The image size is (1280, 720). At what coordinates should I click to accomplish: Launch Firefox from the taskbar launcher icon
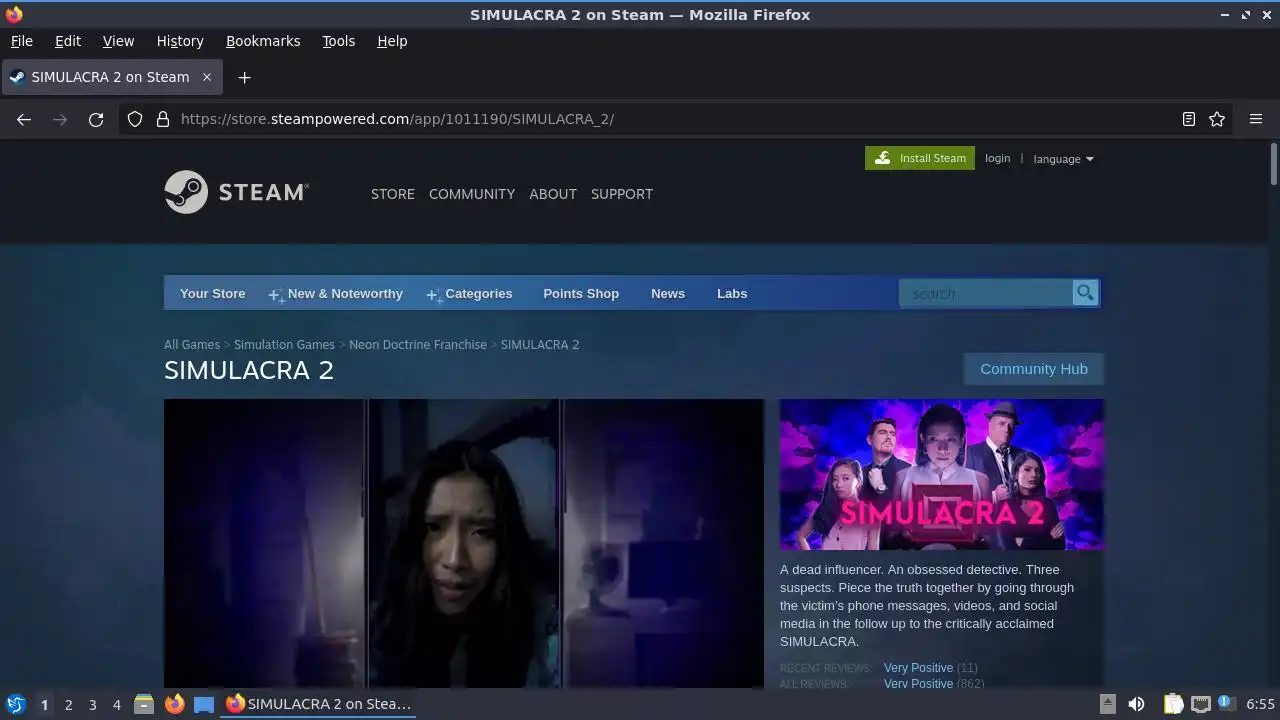[x=174, y=704]
